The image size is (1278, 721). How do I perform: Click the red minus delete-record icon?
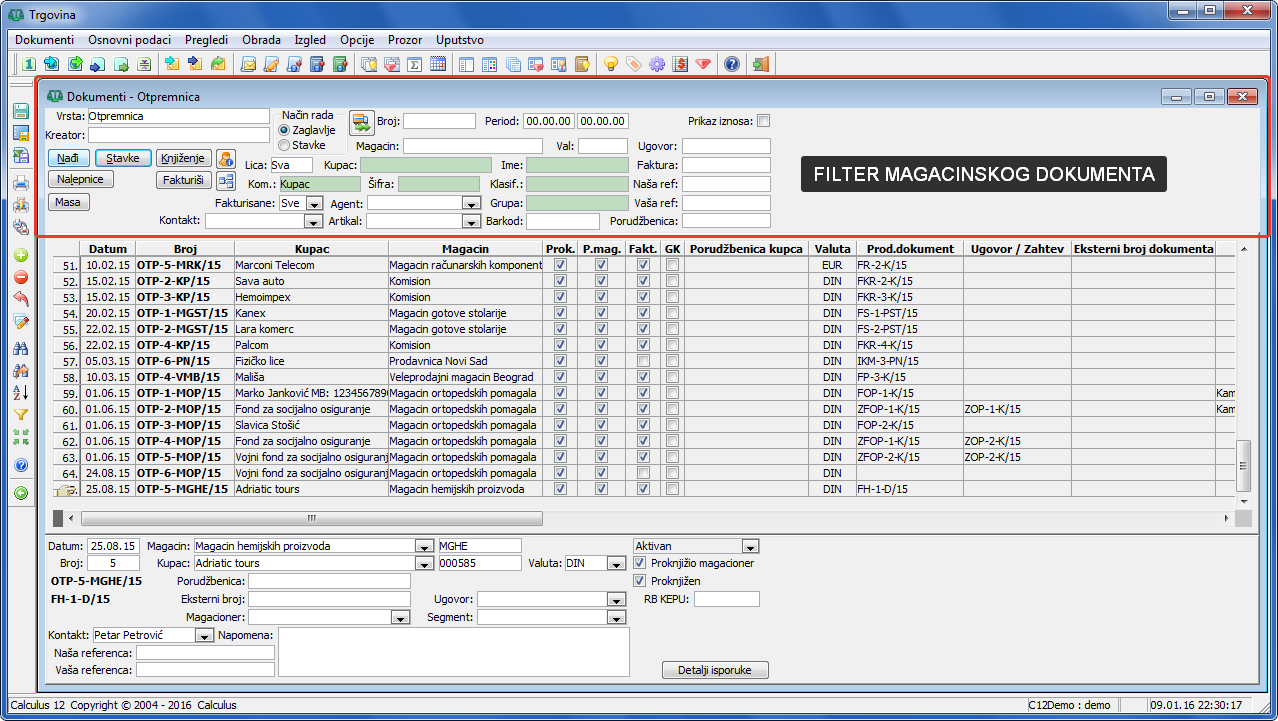point(21,277)
